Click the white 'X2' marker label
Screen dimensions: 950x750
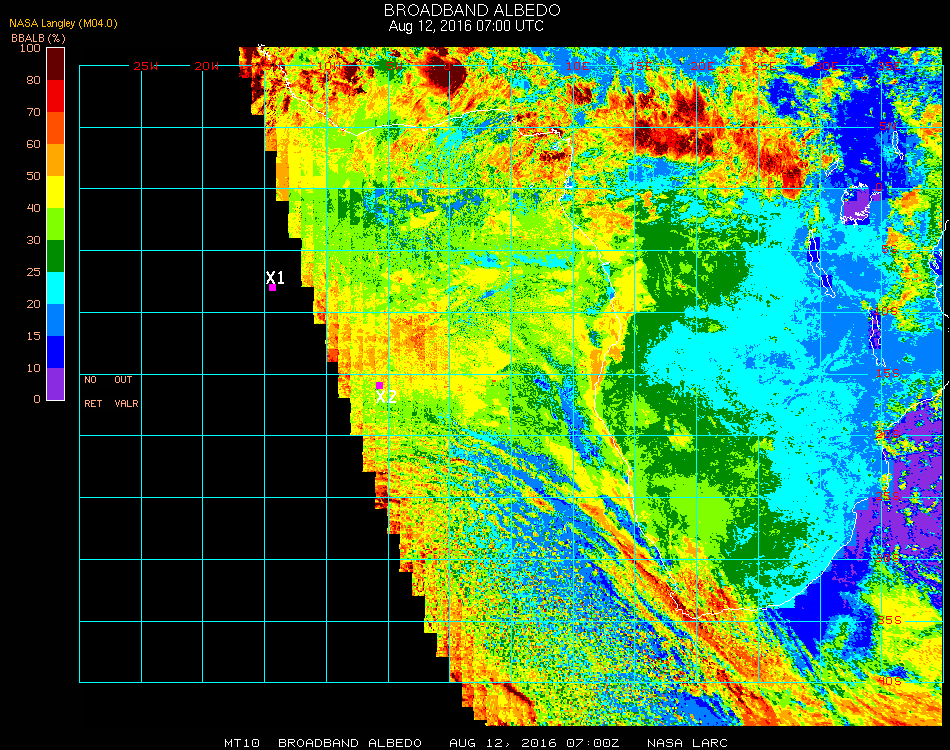click(x=386, y=397)
